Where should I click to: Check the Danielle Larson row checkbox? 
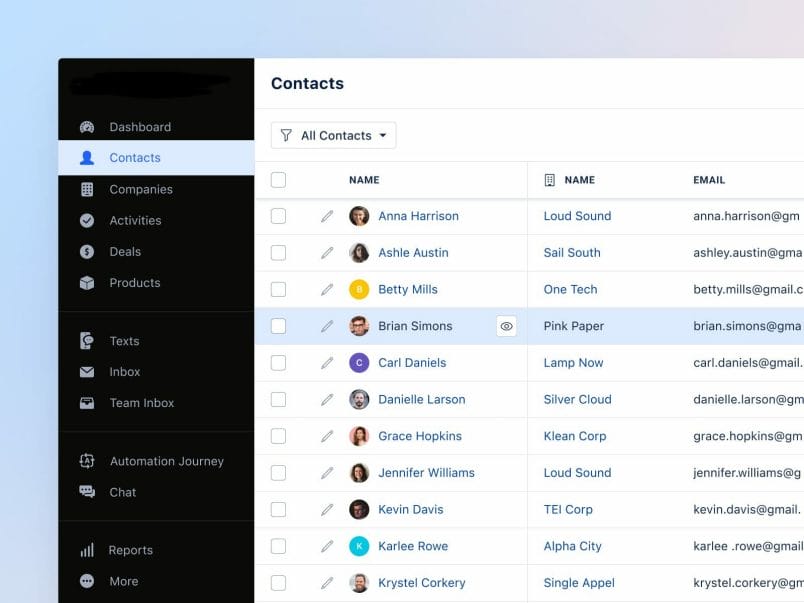click(278, 399)
